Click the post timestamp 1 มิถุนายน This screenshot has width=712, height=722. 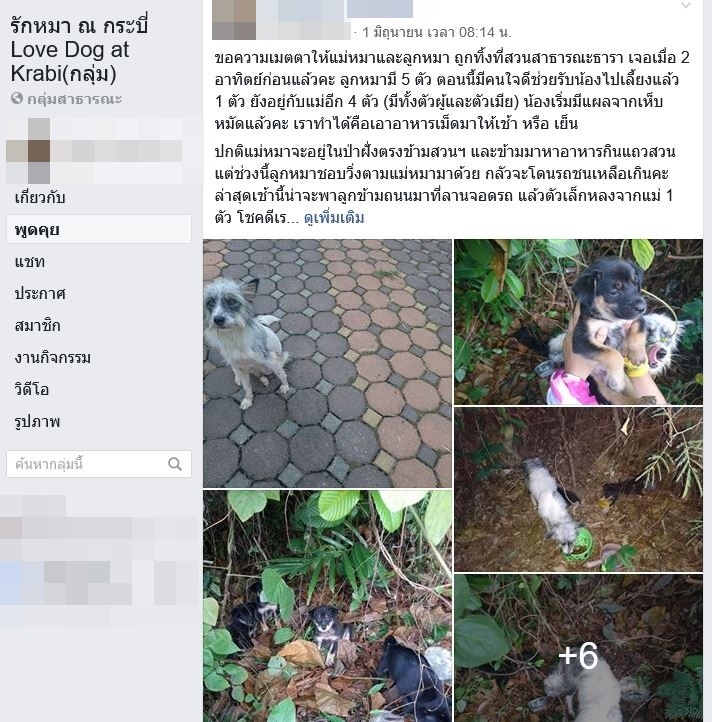click(437, 32)
